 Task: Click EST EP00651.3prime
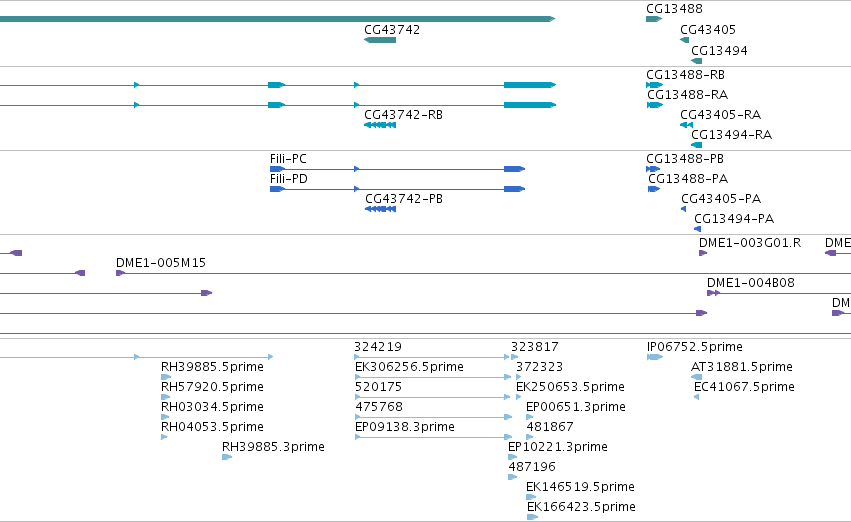click(x=576, y=408)
